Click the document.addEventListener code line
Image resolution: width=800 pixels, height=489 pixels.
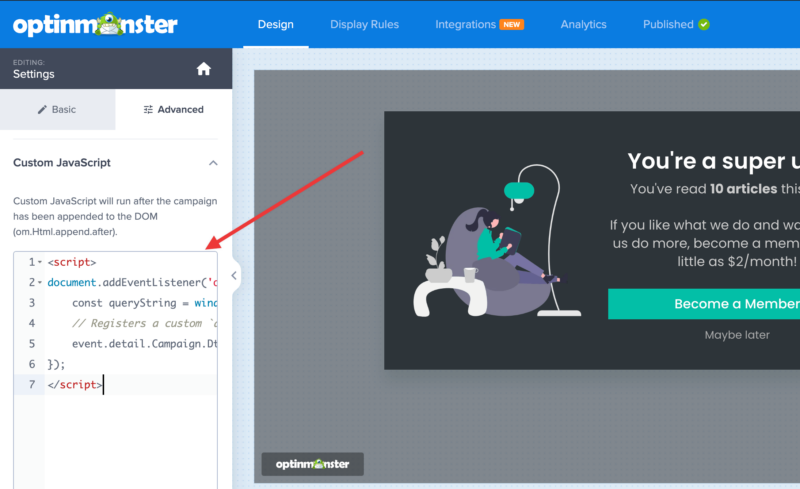point(132,282)
